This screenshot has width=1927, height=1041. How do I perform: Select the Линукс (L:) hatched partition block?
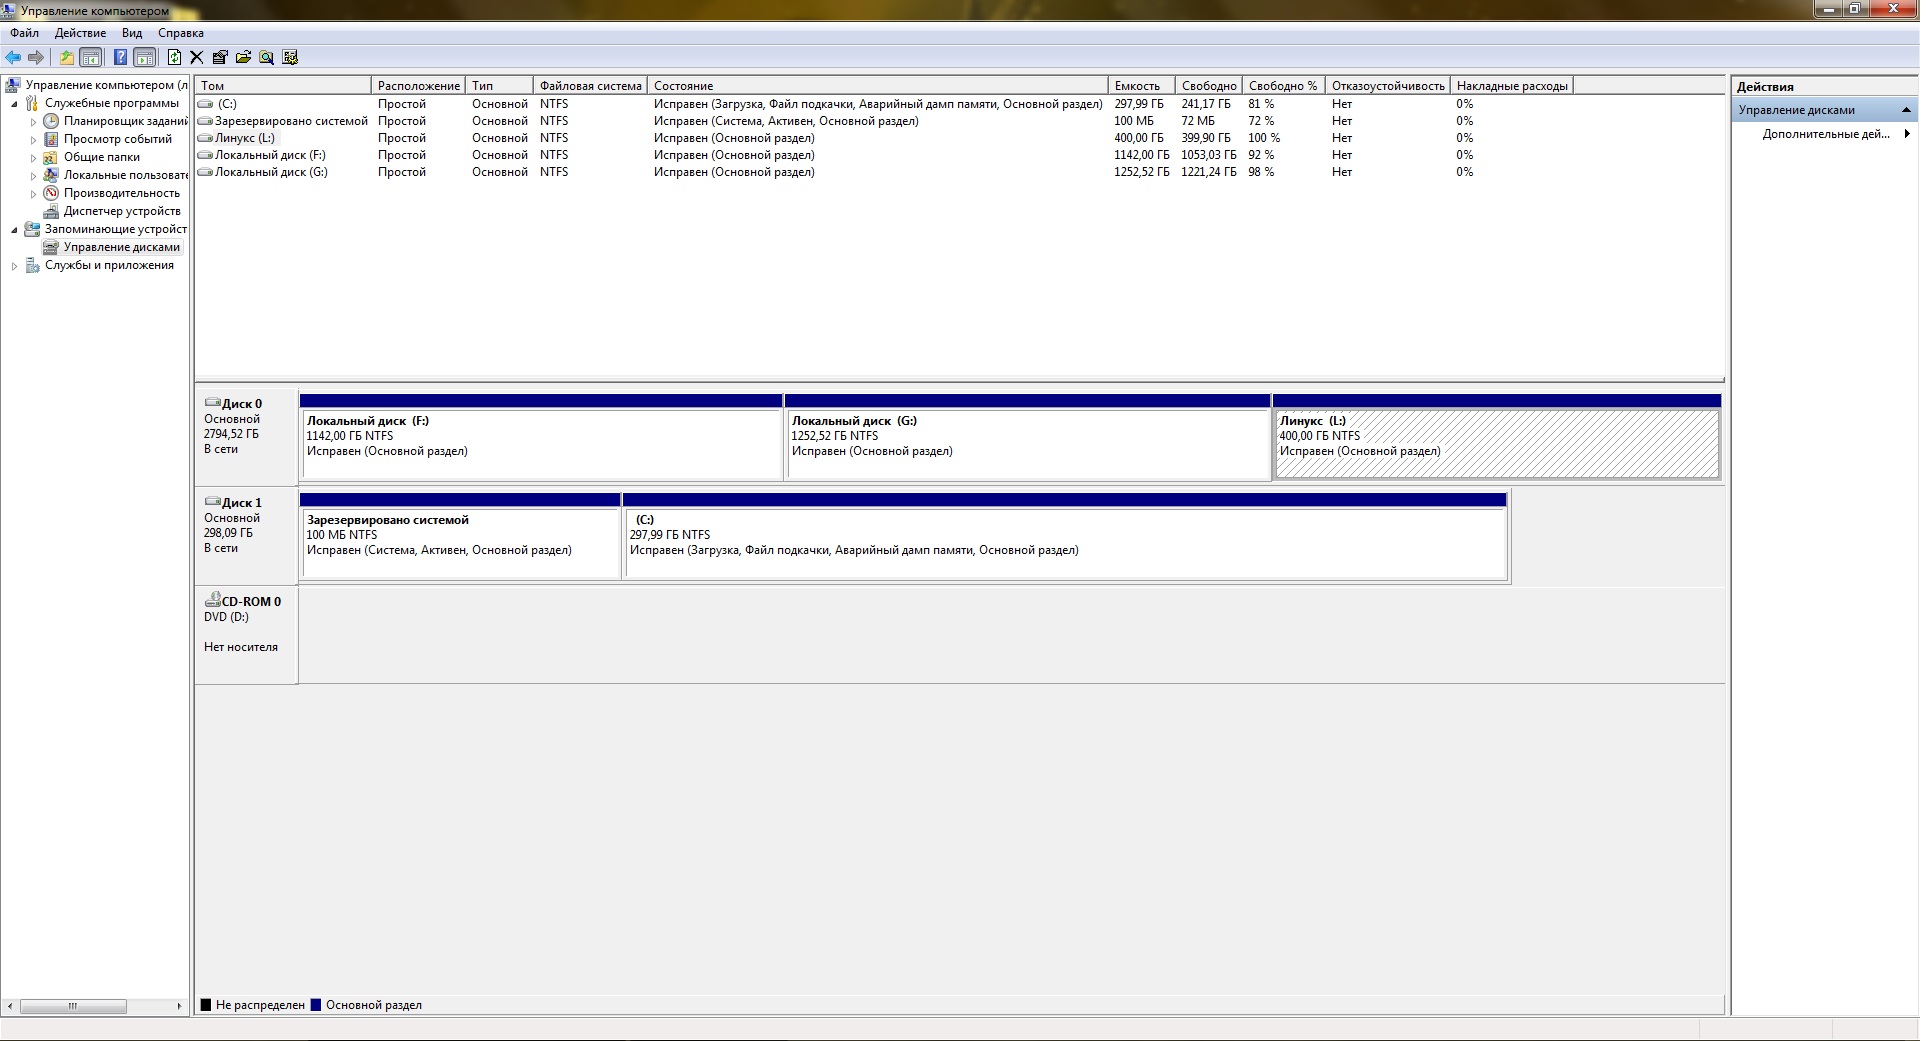point(1497,437)
